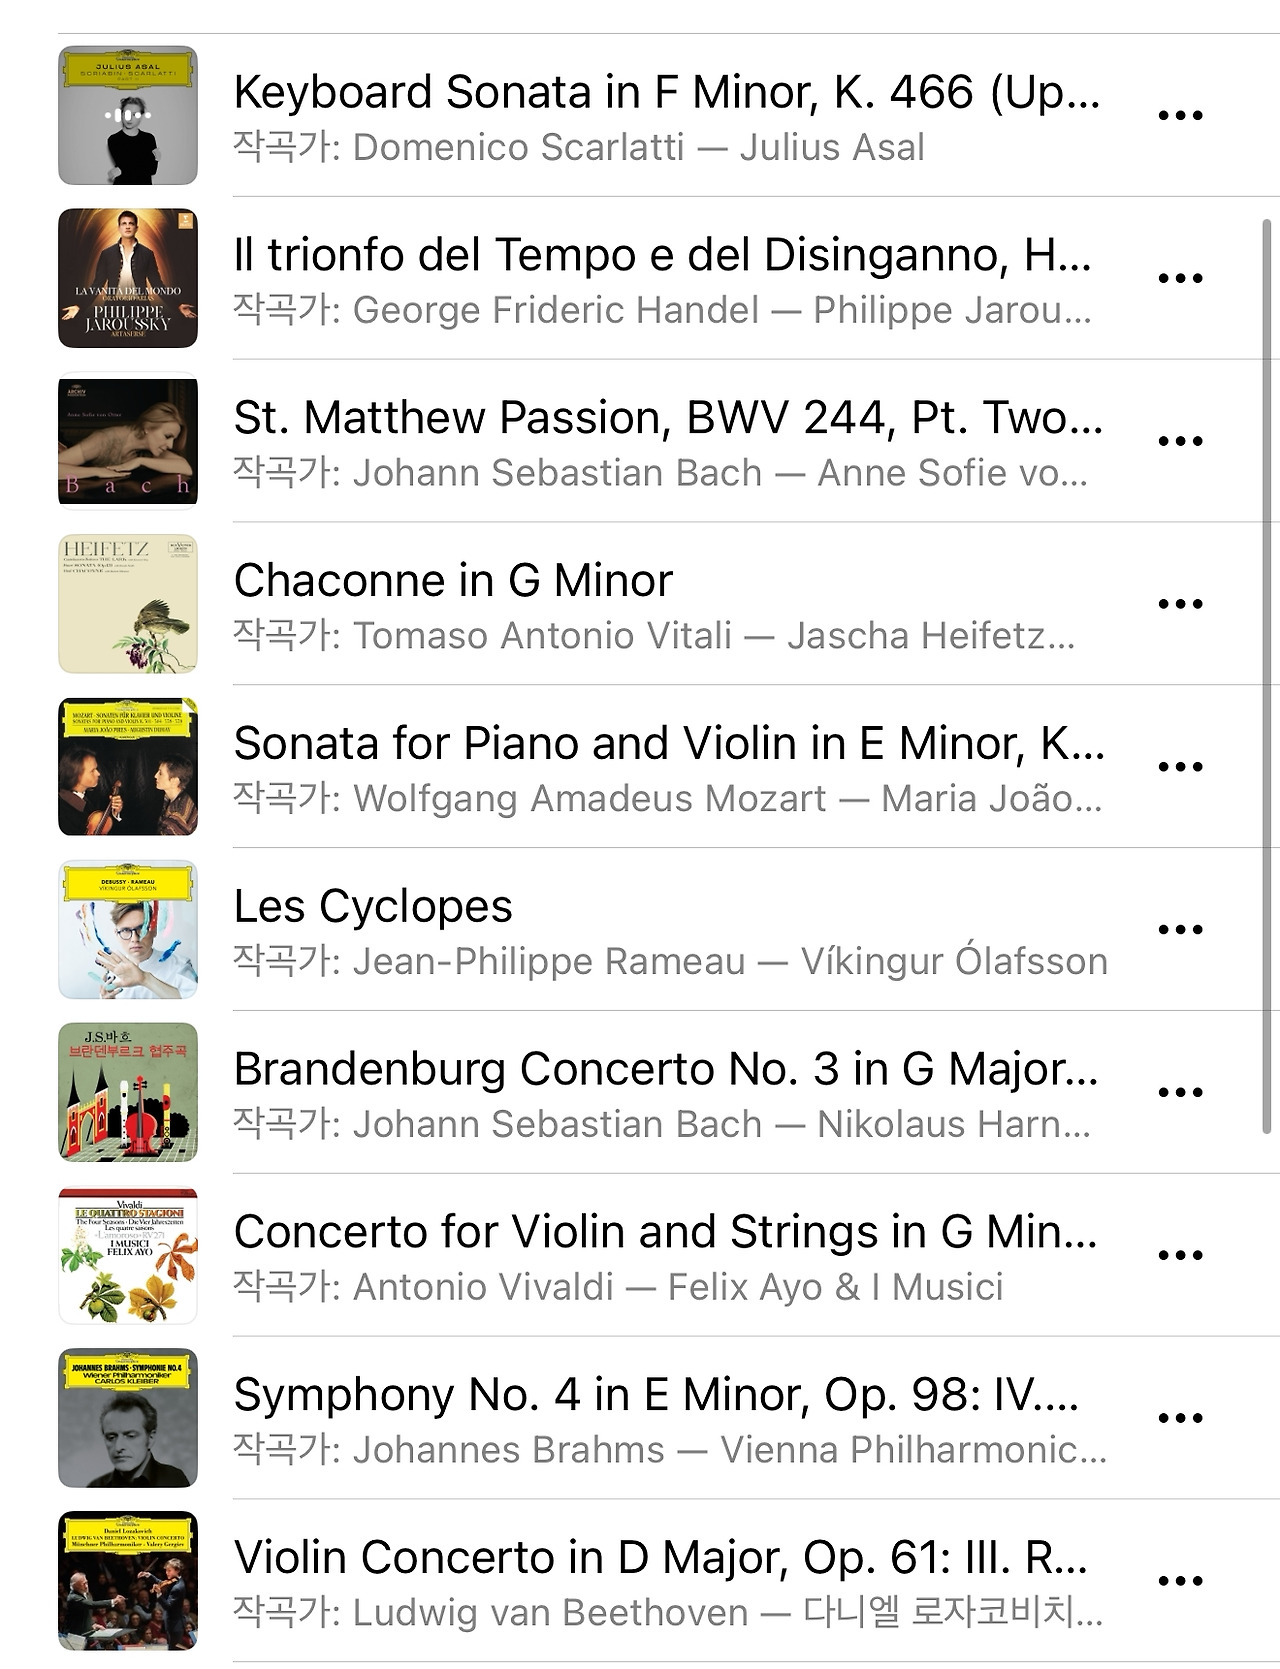Open more options for Keyboard Sonata in F Minor

pos(1180,115)
